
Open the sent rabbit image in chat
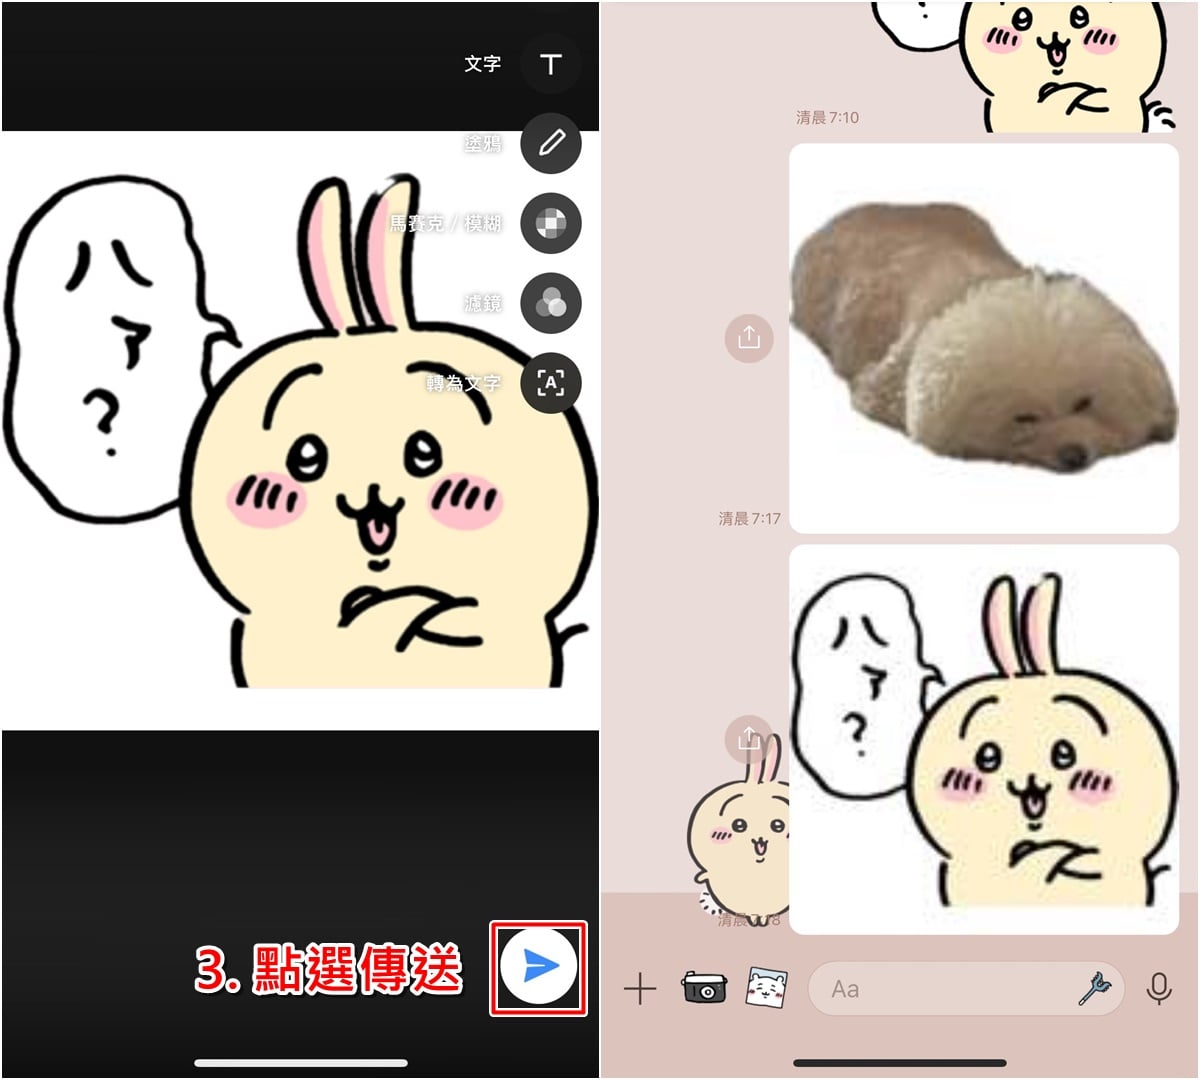point(984,740)
